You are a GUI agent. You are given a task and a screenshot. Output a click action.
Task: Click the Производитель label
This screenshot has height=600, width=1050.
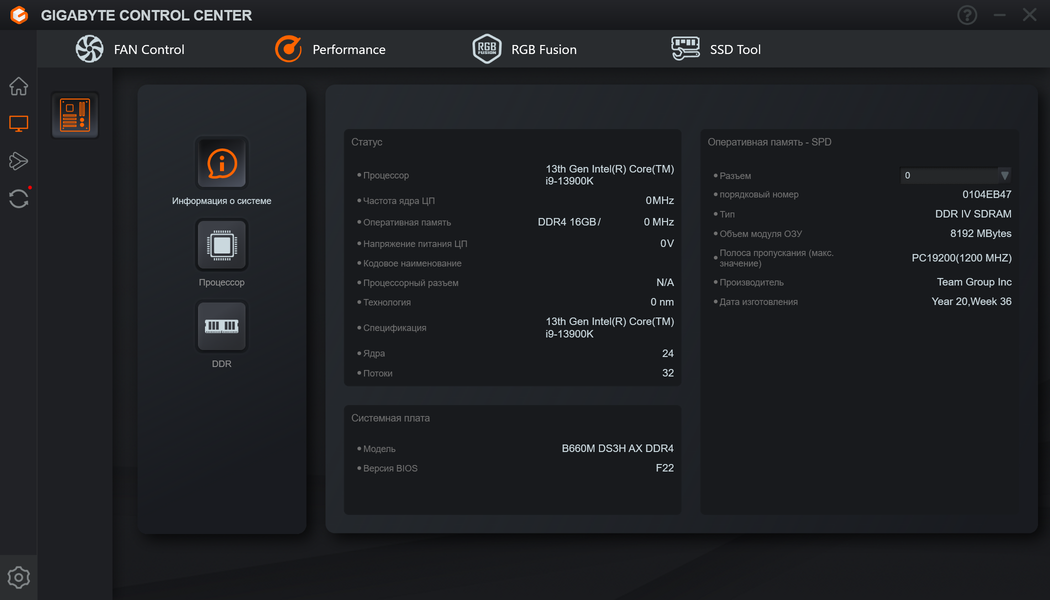(751, 283)
